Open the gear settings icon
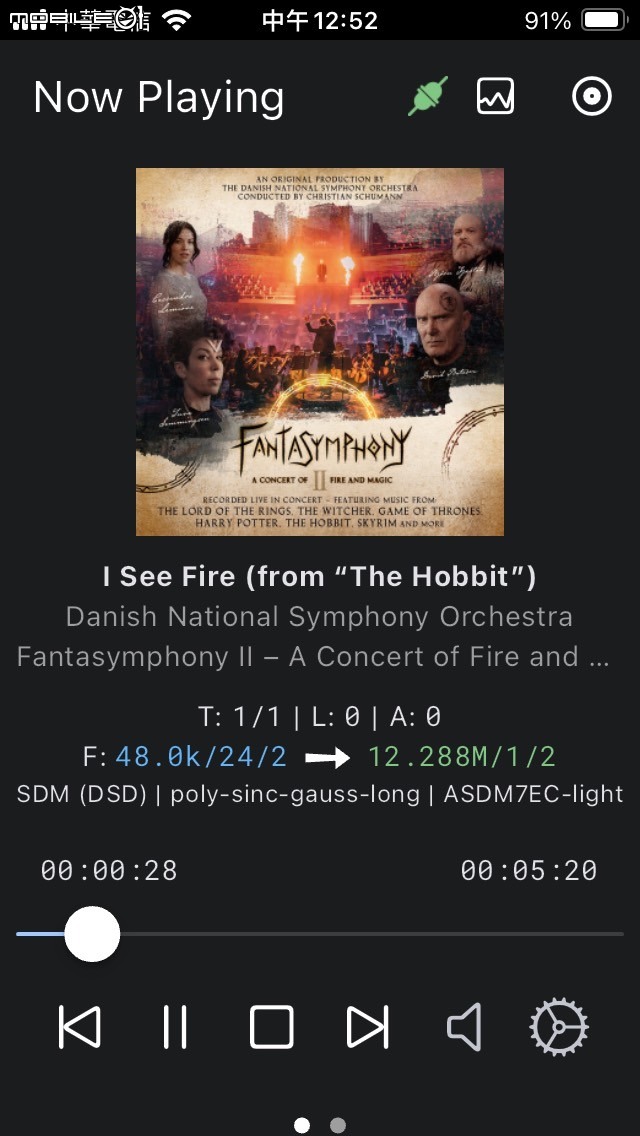The image size is (640, 1136). [x=559, y=1027]
